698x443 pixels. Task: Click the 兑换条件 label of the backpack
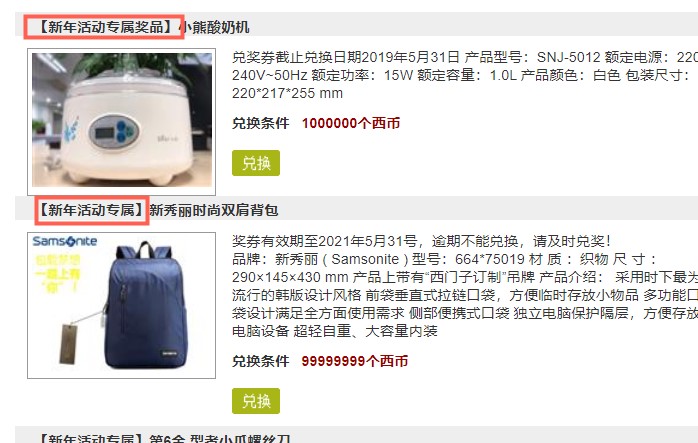pos(260,361)
